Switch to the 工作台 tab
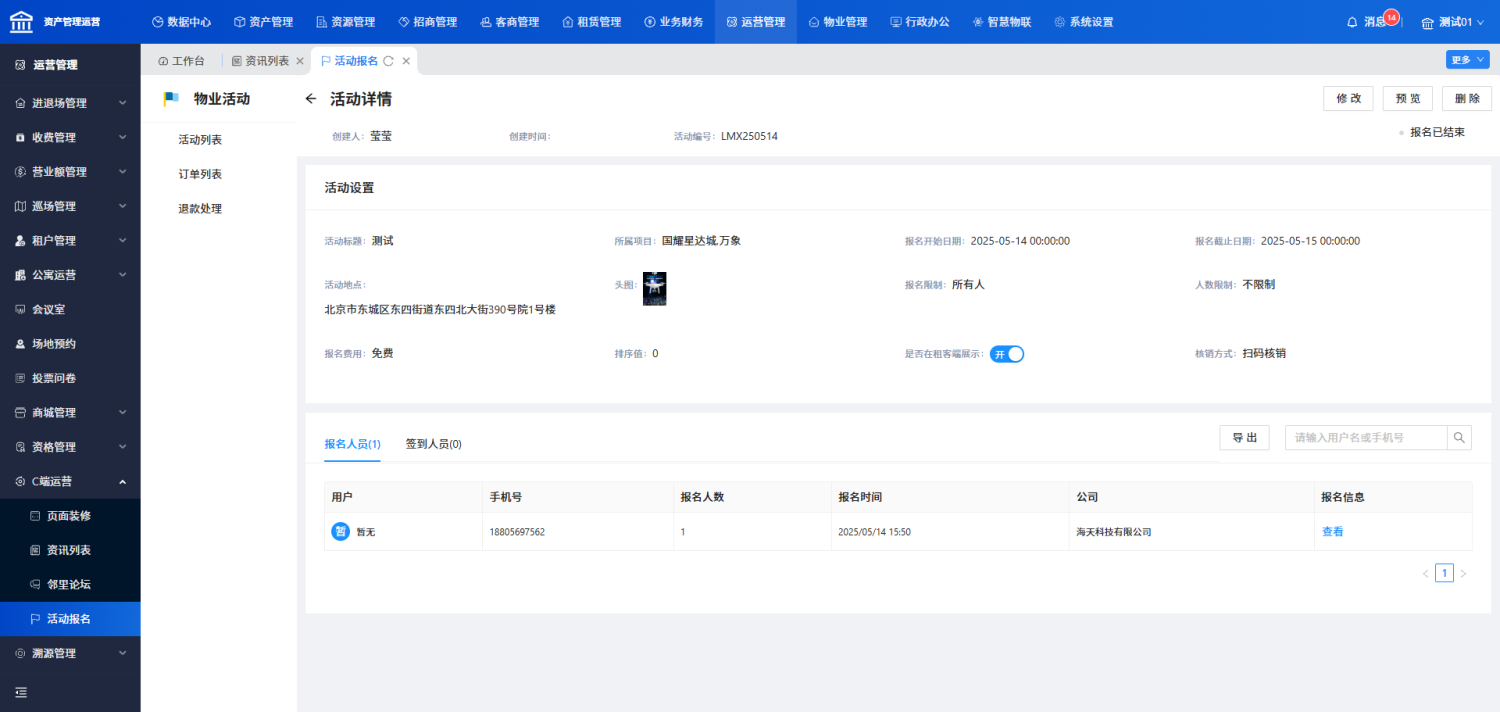Viewport: 1500px width, 712px height. pyautogui.click(x=181, y=61)
